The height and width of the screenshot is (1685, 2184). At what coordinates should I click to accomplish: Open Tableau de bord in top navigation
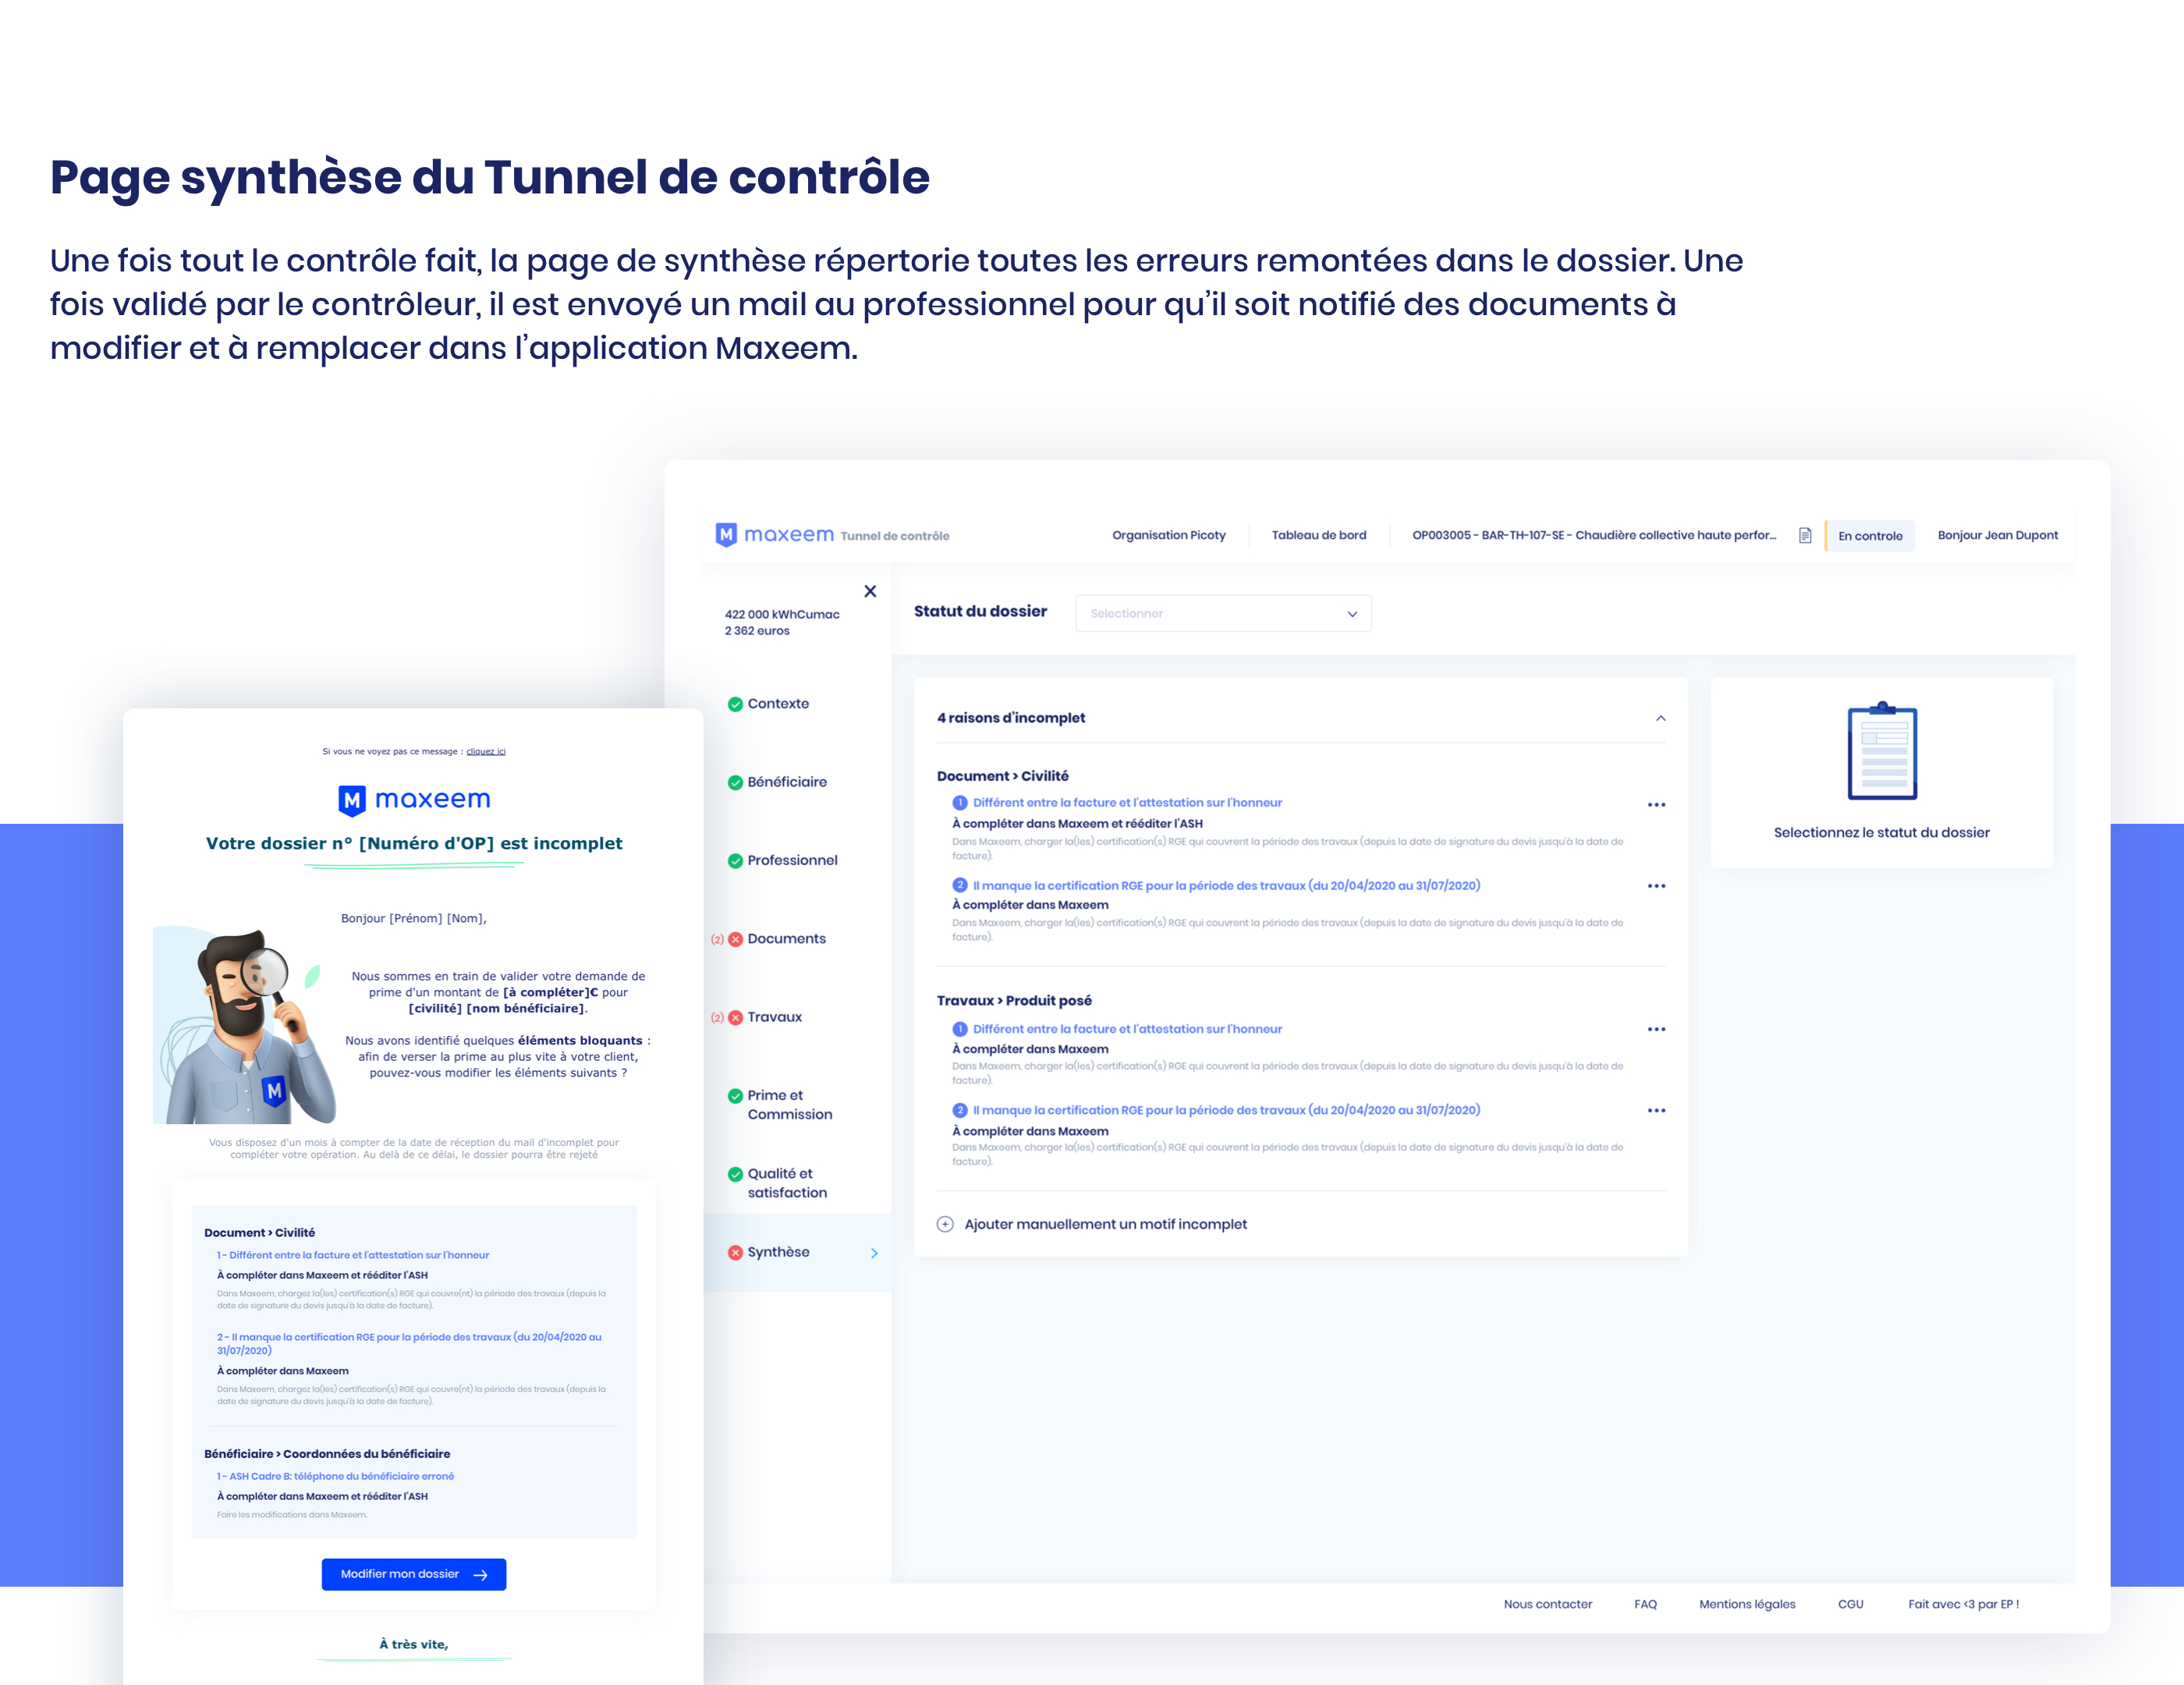point(1318,535)
